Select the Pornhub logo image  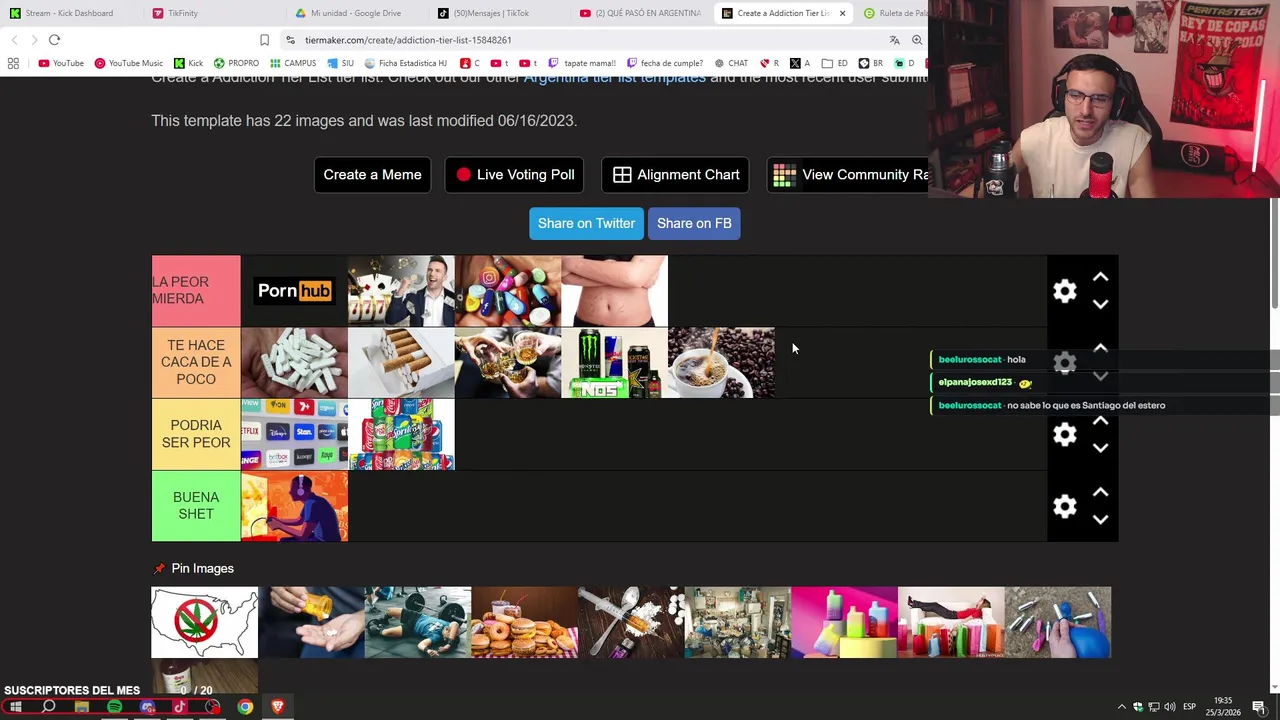[x=294, y=291]
